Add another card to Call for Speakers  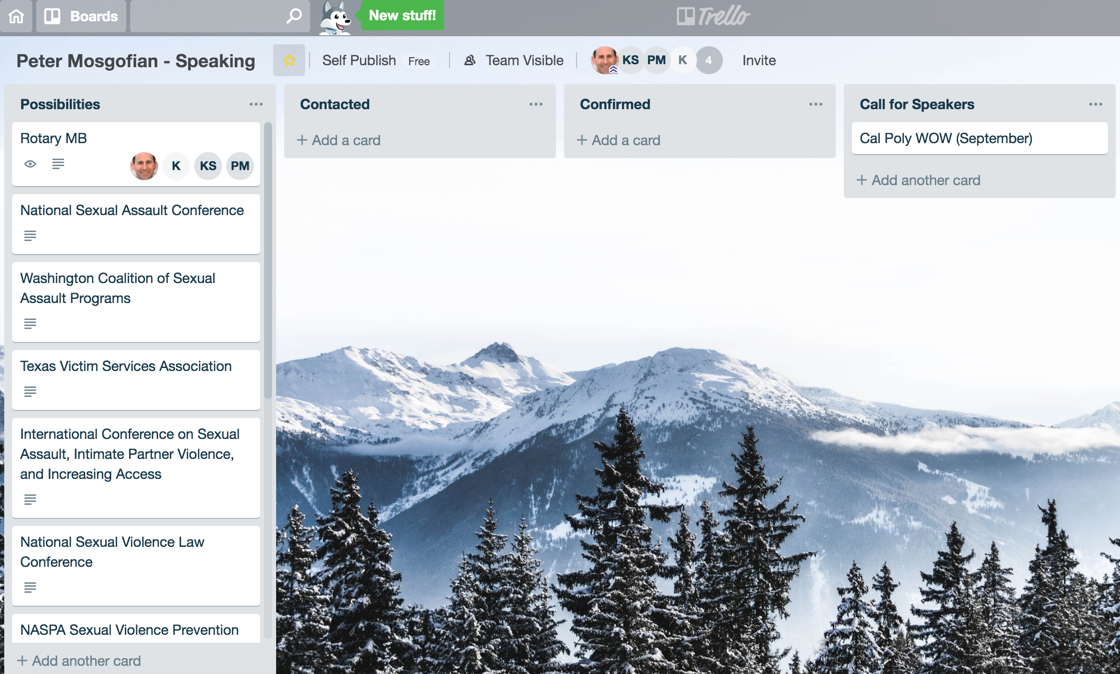[x=919, y=181]
